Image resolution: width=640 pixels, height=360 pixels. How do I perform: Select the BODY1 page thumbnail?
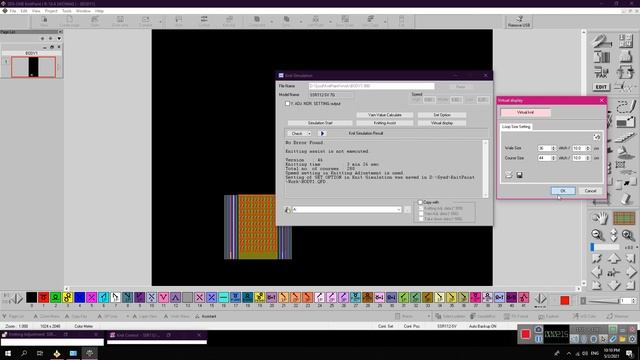[33, 67]
